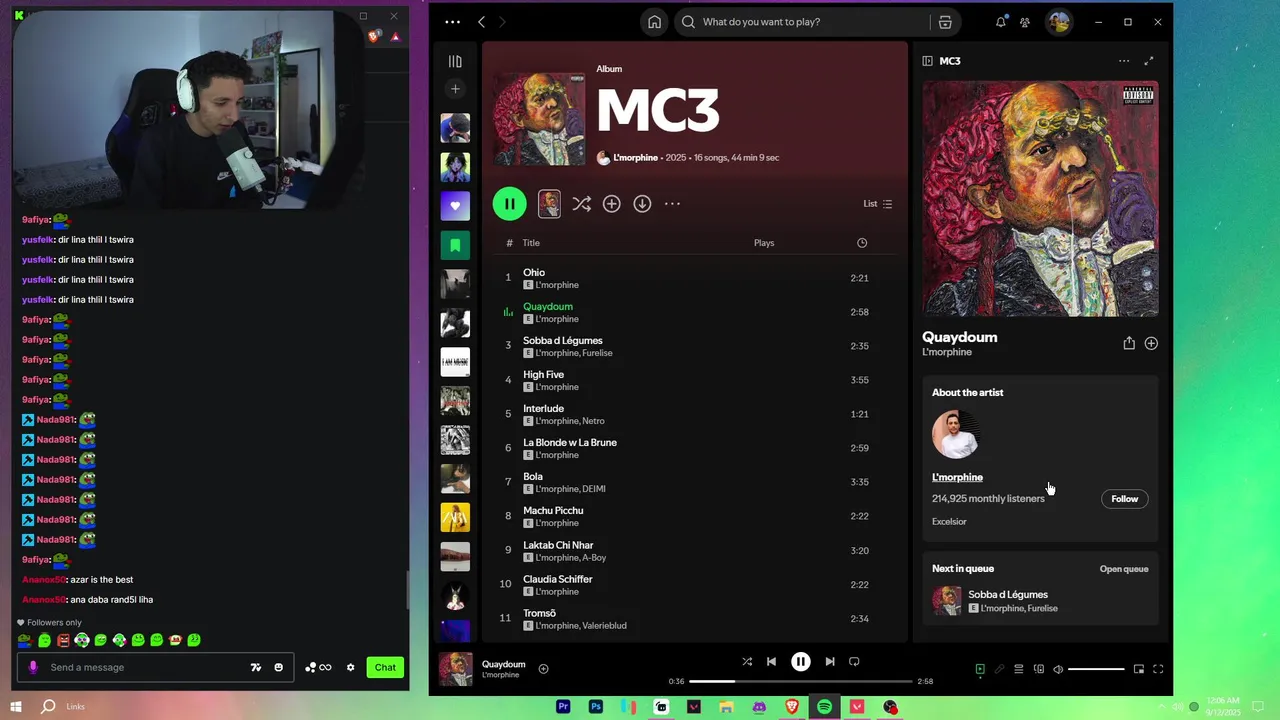Open the album's more options ellipsis
This screenshot has height=720, width=1280.
pos(672,204)
